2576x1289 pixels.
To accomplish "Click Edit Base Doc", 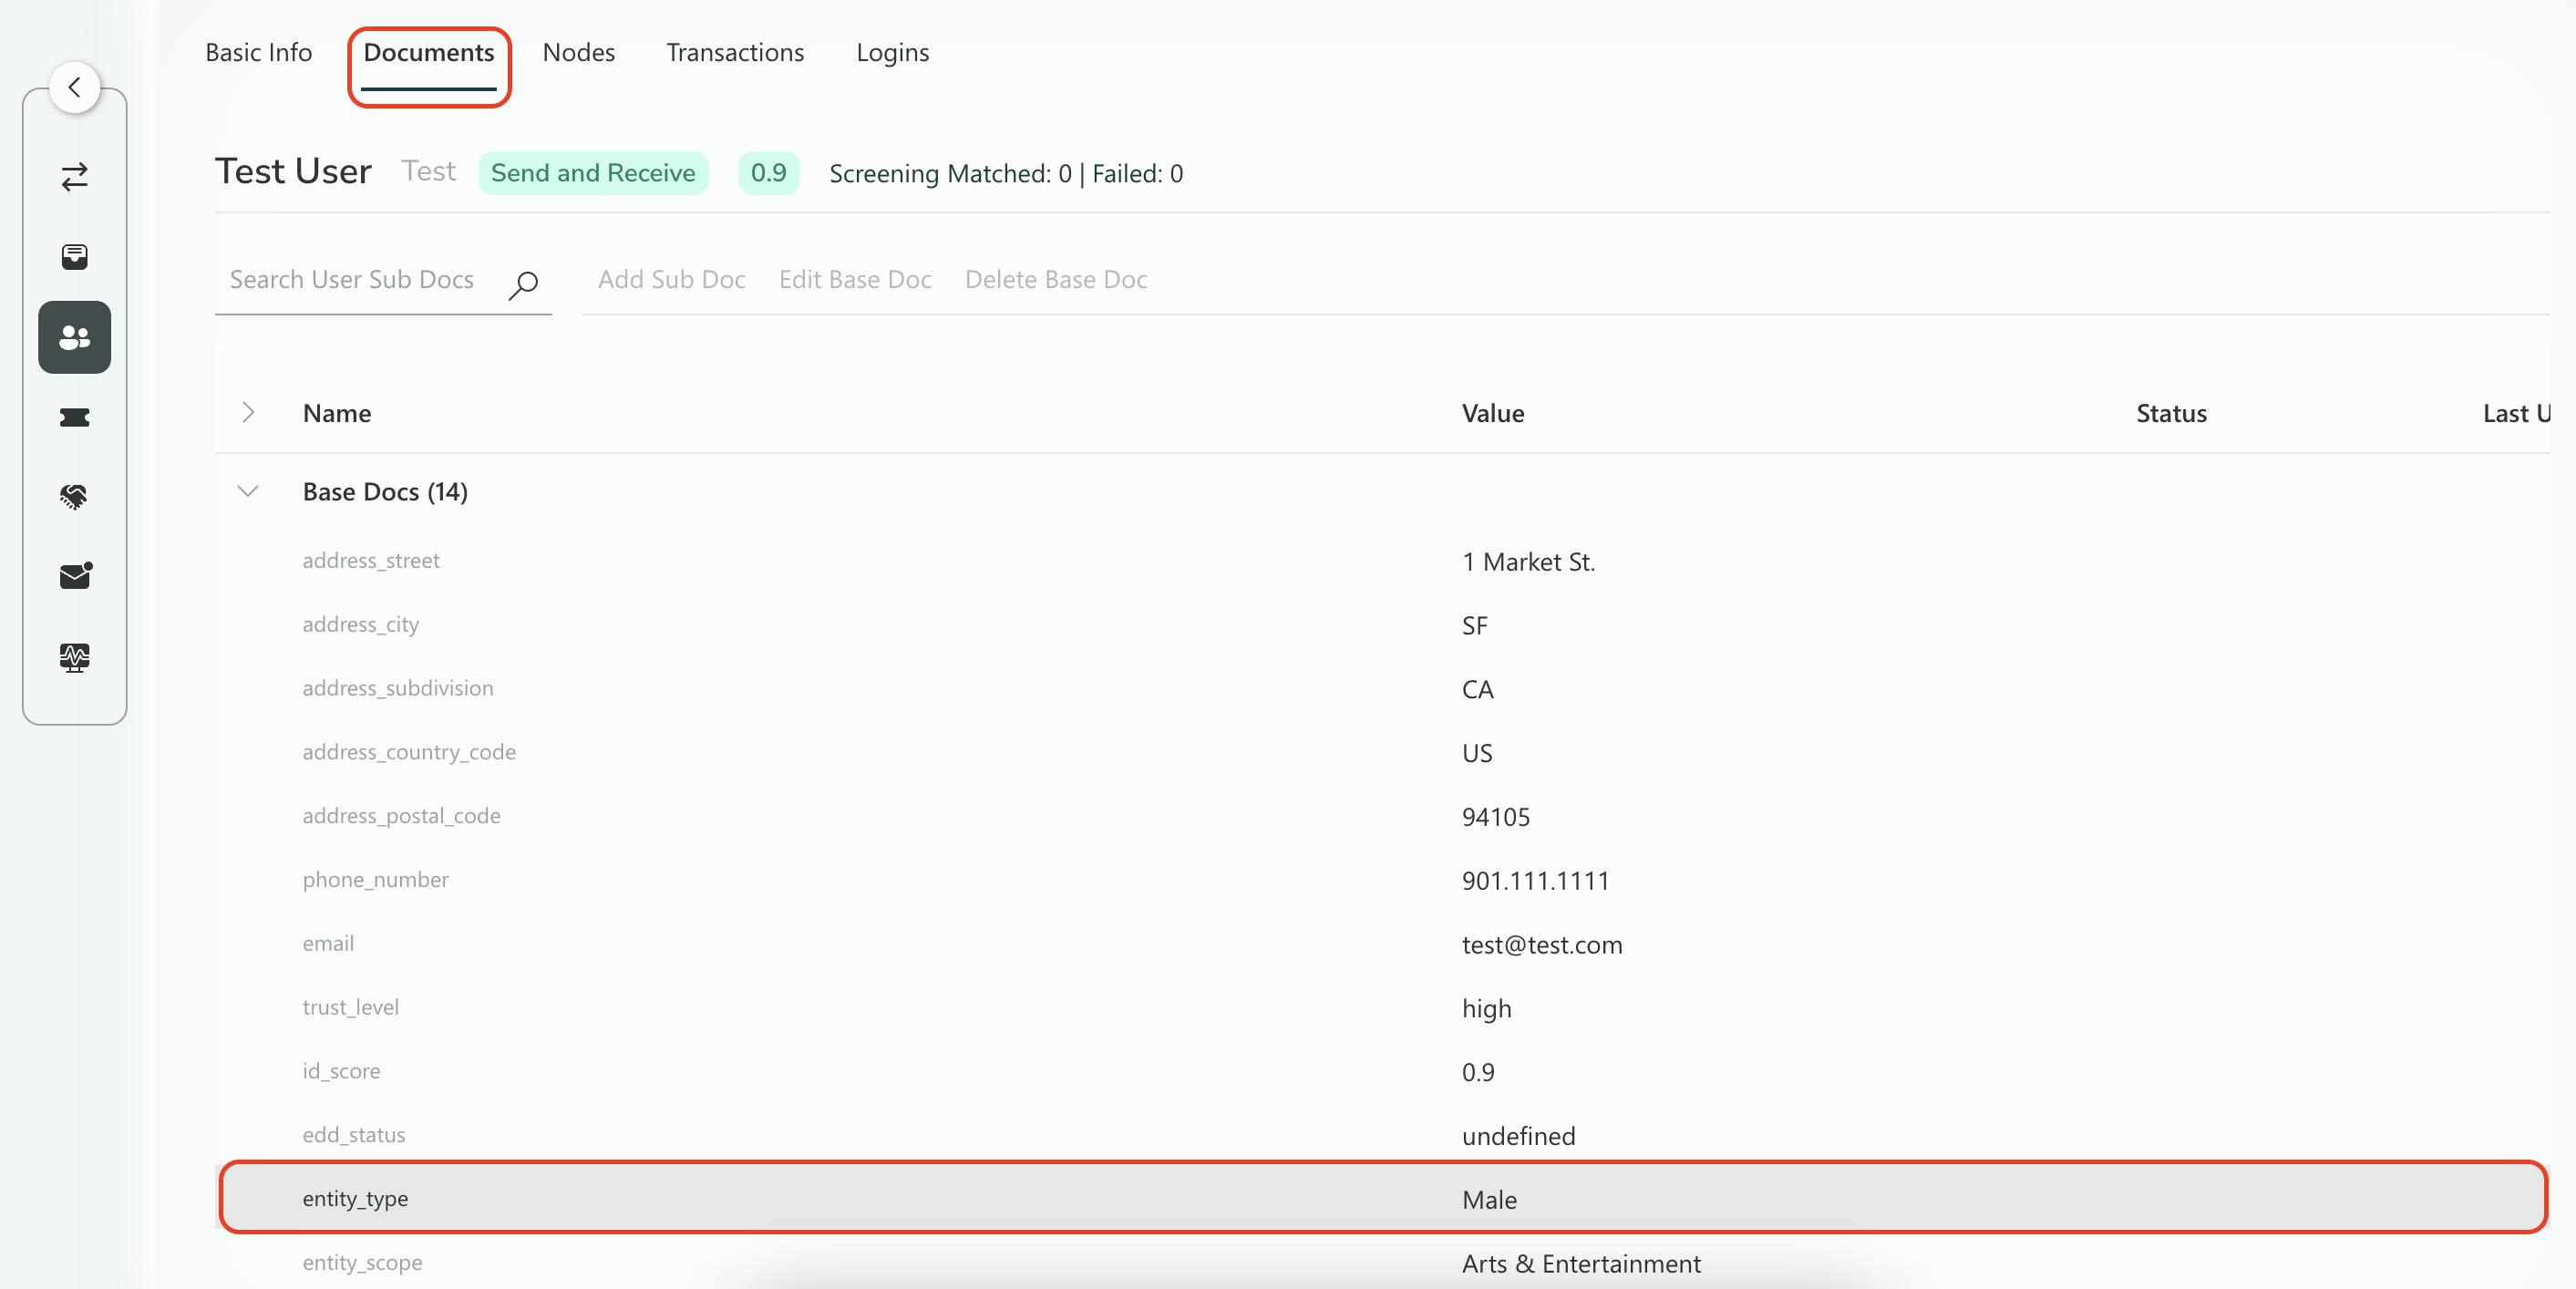I will [856, 279].
